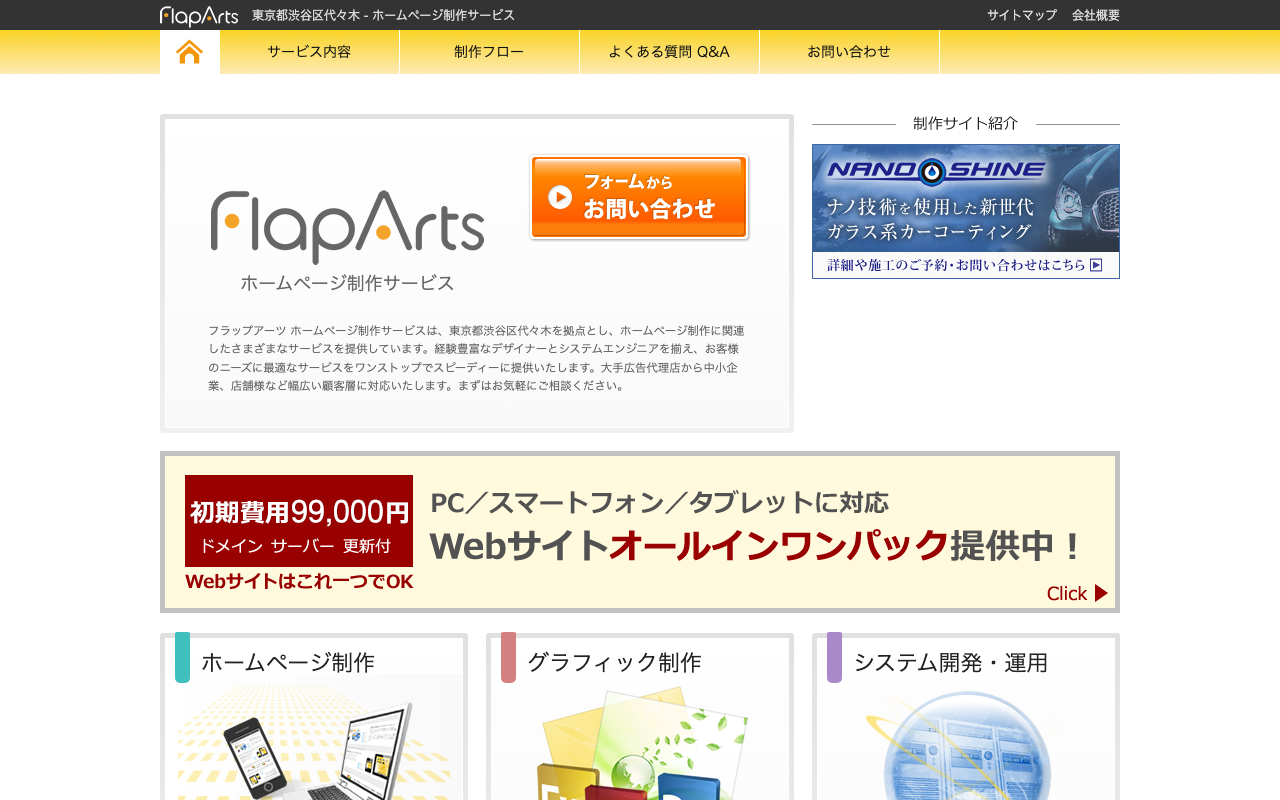The image size is (1280, 800).
Task: Follow the サイトマップ link
Action: click(x=1022, y=15)
